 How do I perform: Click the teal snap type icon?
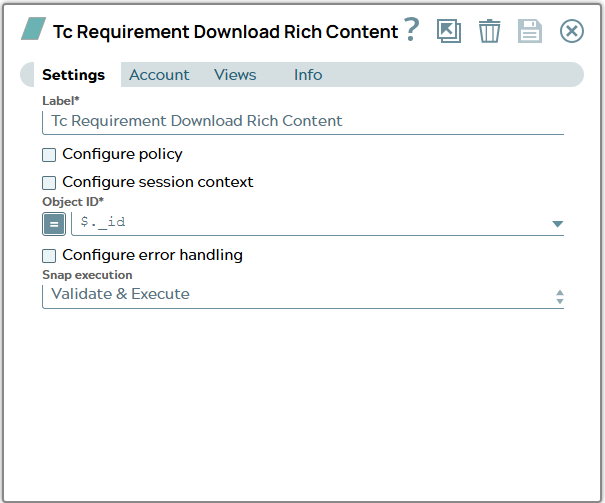pyautogui.click(x=34, y=29)
